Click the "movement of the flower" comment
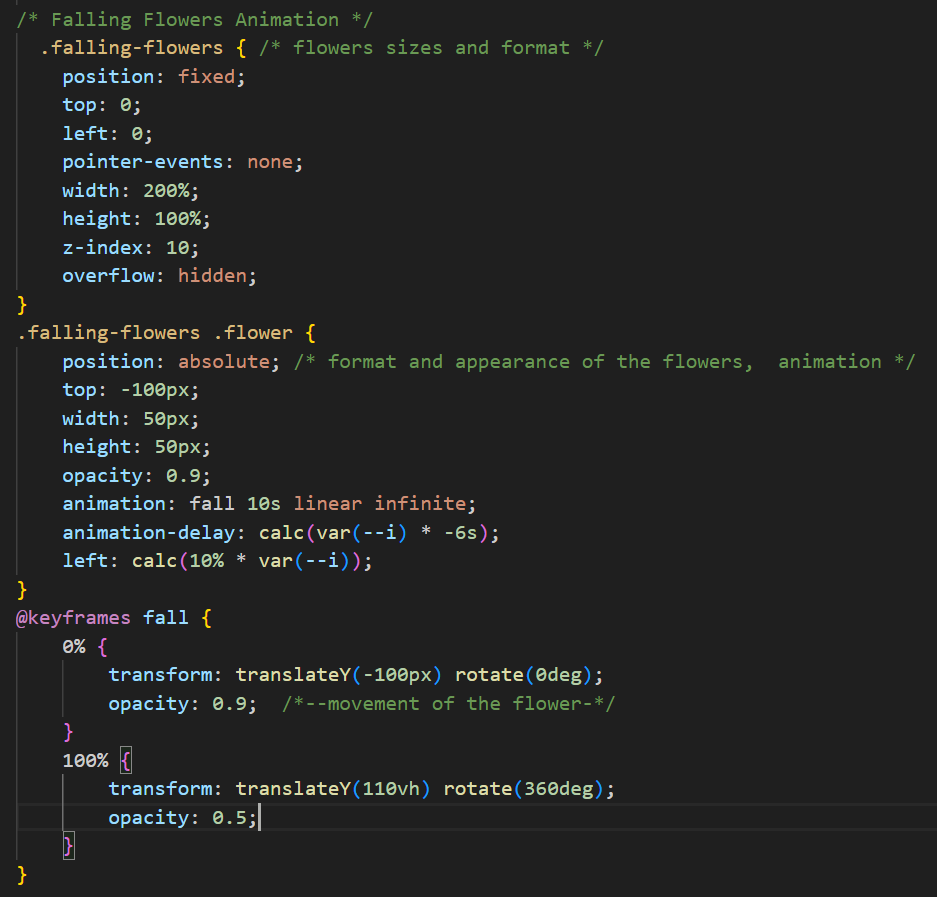Viewport: 937px width, 897px height. tap(448, 703)
